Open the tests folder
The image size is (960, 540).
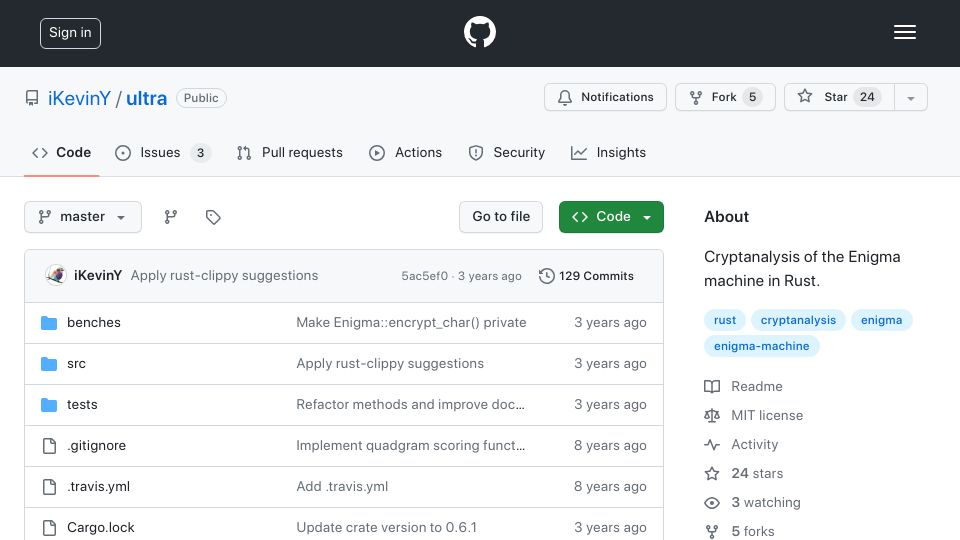[82, 405]
